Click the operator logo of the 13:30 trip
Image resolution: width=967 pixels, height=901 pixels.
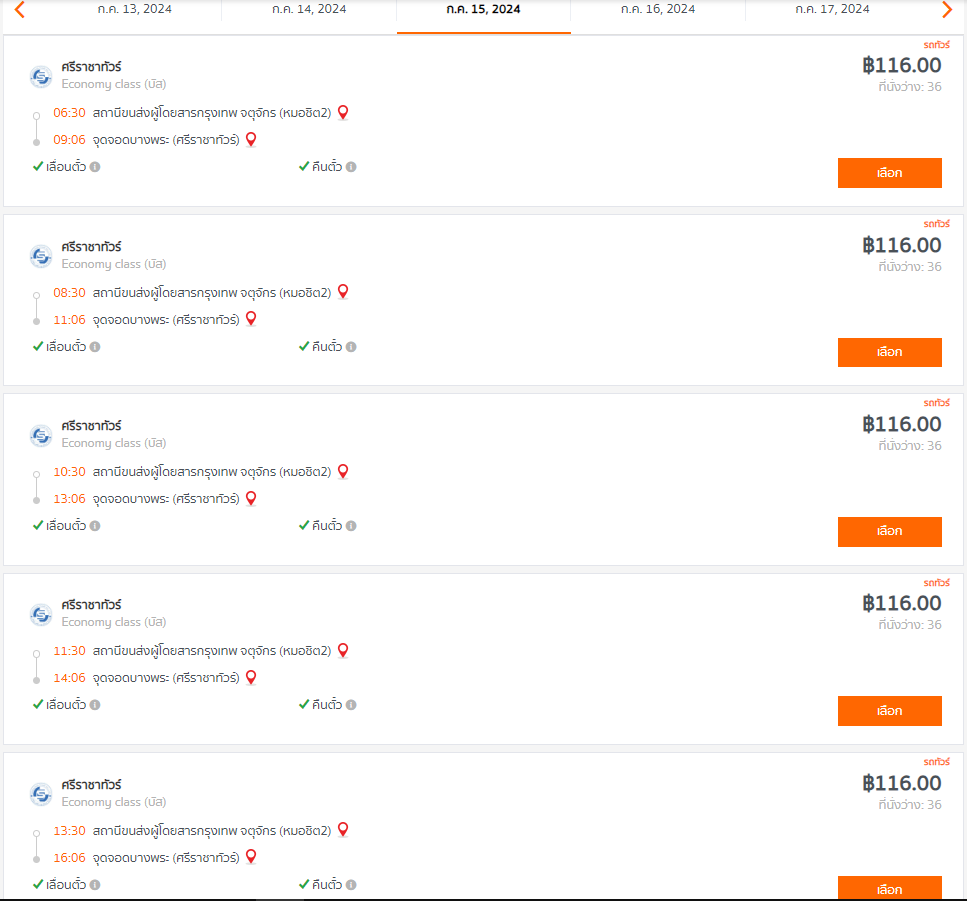pyautogui.click(x=41, y=794)
